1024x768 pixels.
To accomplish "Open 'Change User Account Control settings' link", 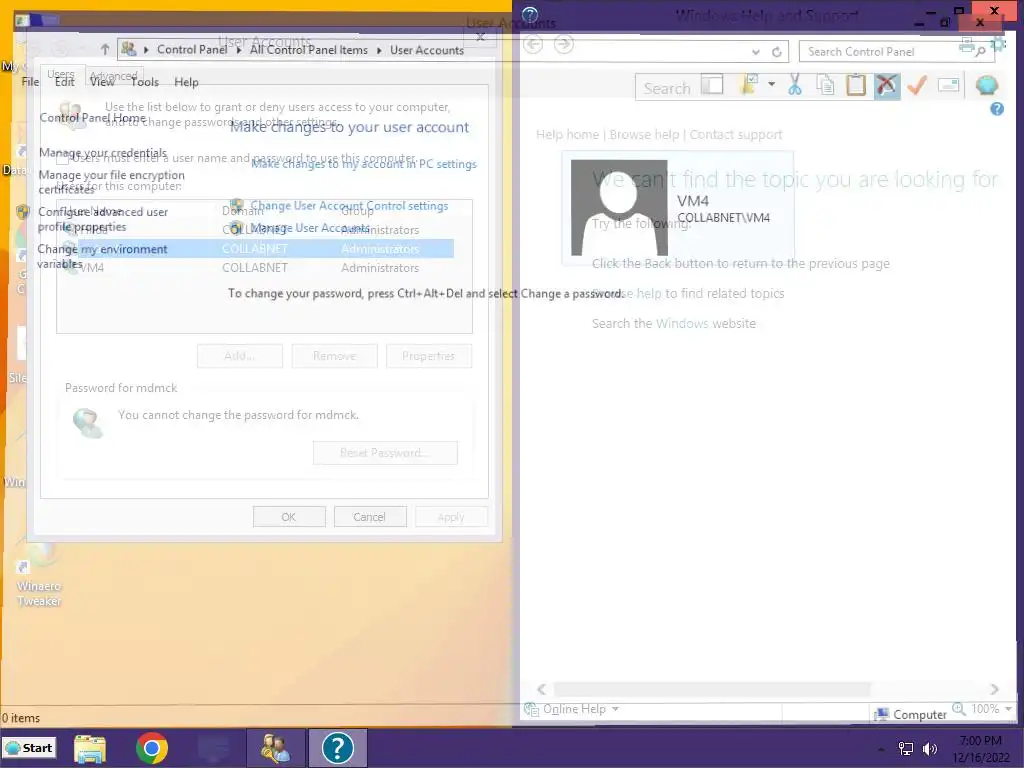I will [x=349, y=206].
